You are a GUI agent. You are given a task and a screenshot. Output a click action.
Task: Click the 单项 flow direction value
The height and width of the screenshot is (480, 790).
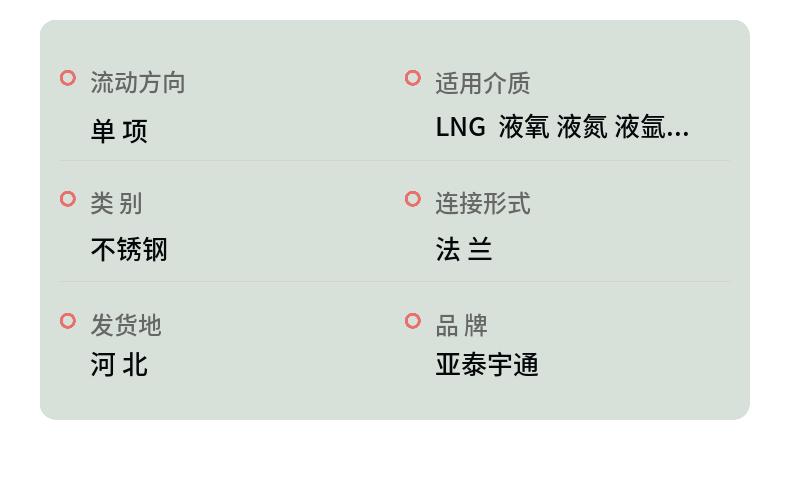click(x=119, y=131)
